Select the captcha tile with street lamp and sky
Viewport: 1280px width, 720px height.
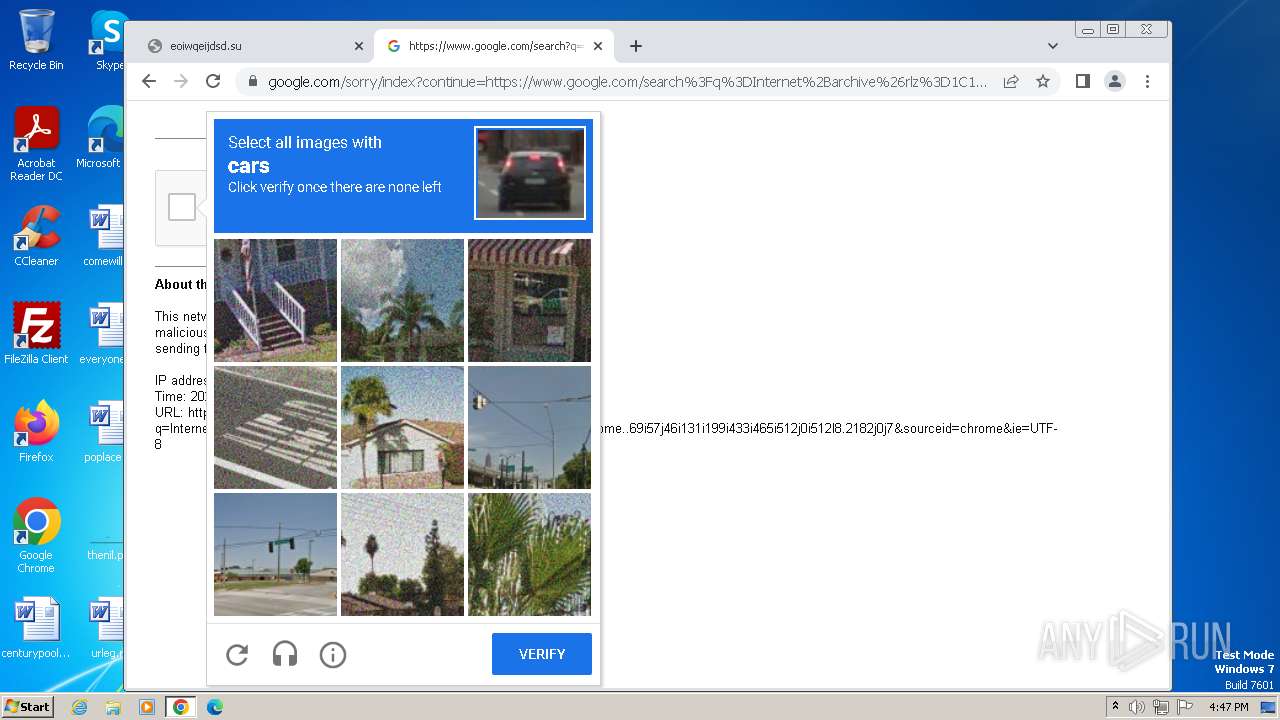[x=529, y=427]
